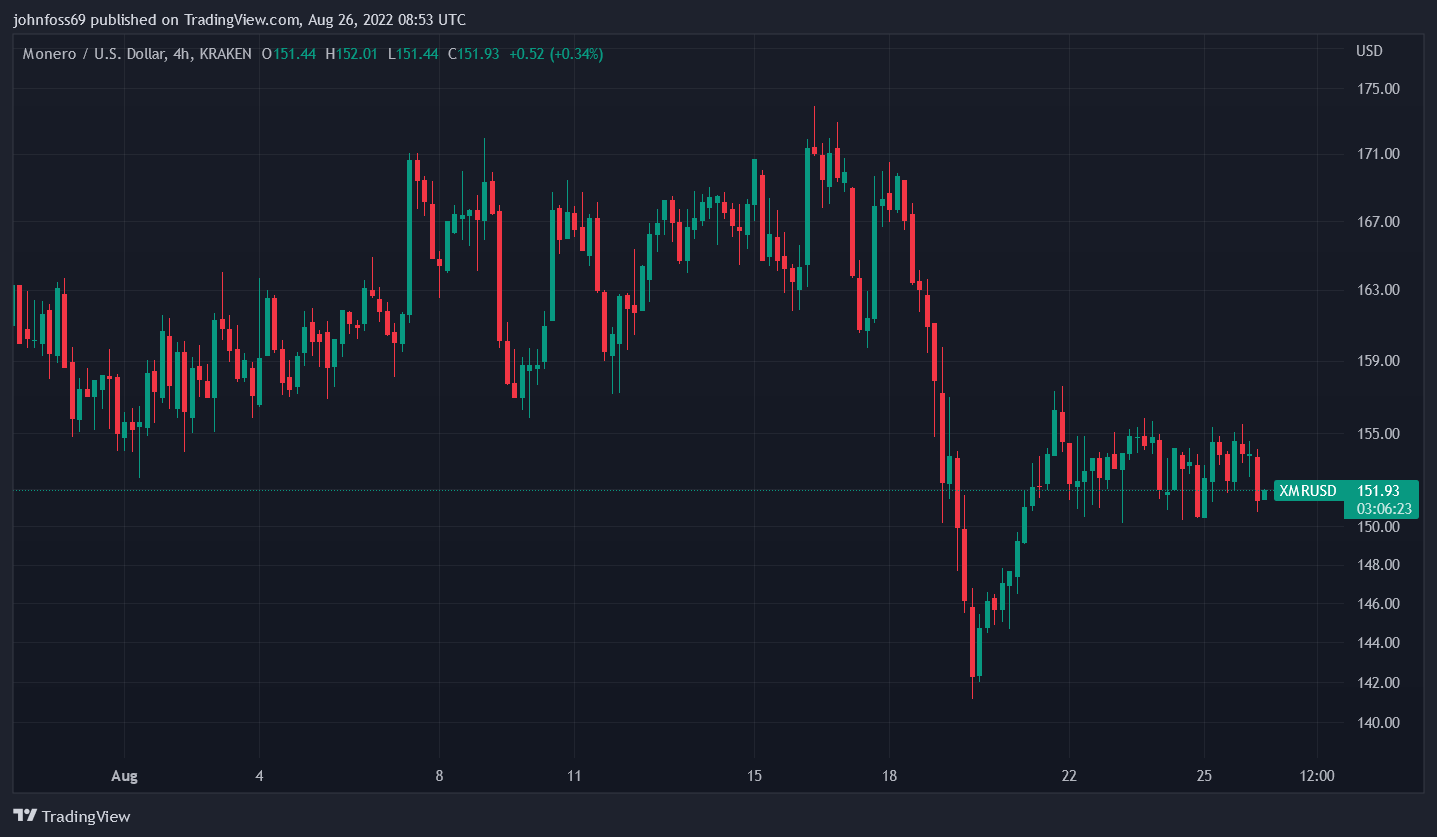Click the 148.00 price axis label
The width and height of the screenshot is (1437, 837).
(1377, 565)
